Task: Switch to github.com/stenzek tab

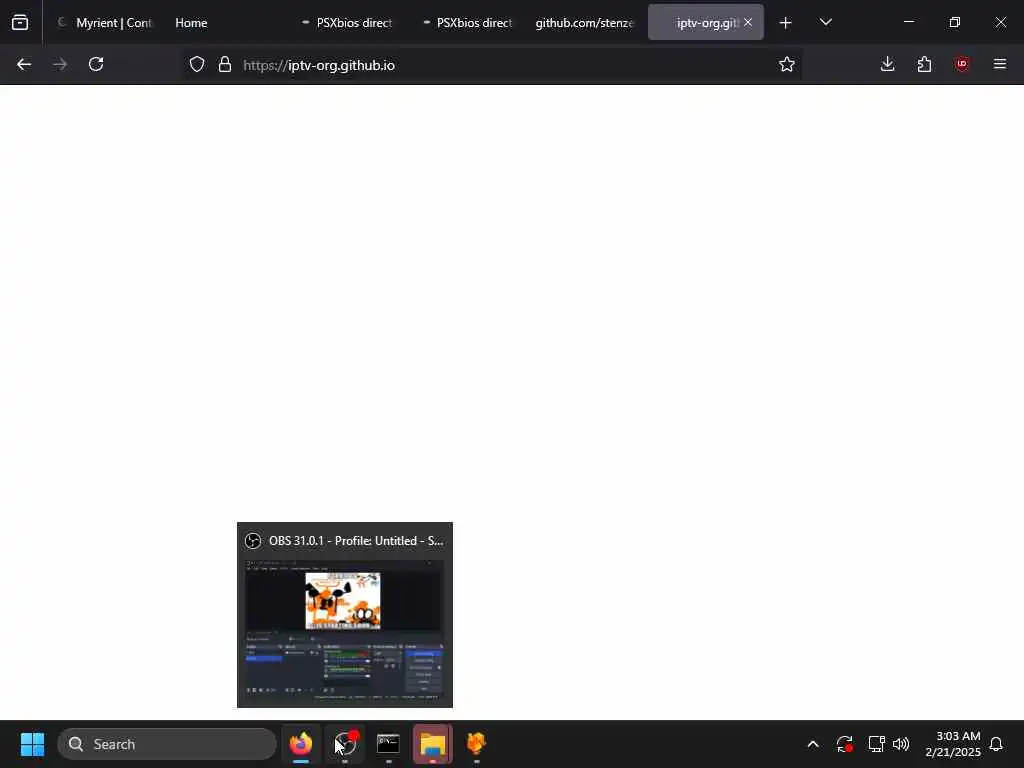Action: (x=584, y=23)
